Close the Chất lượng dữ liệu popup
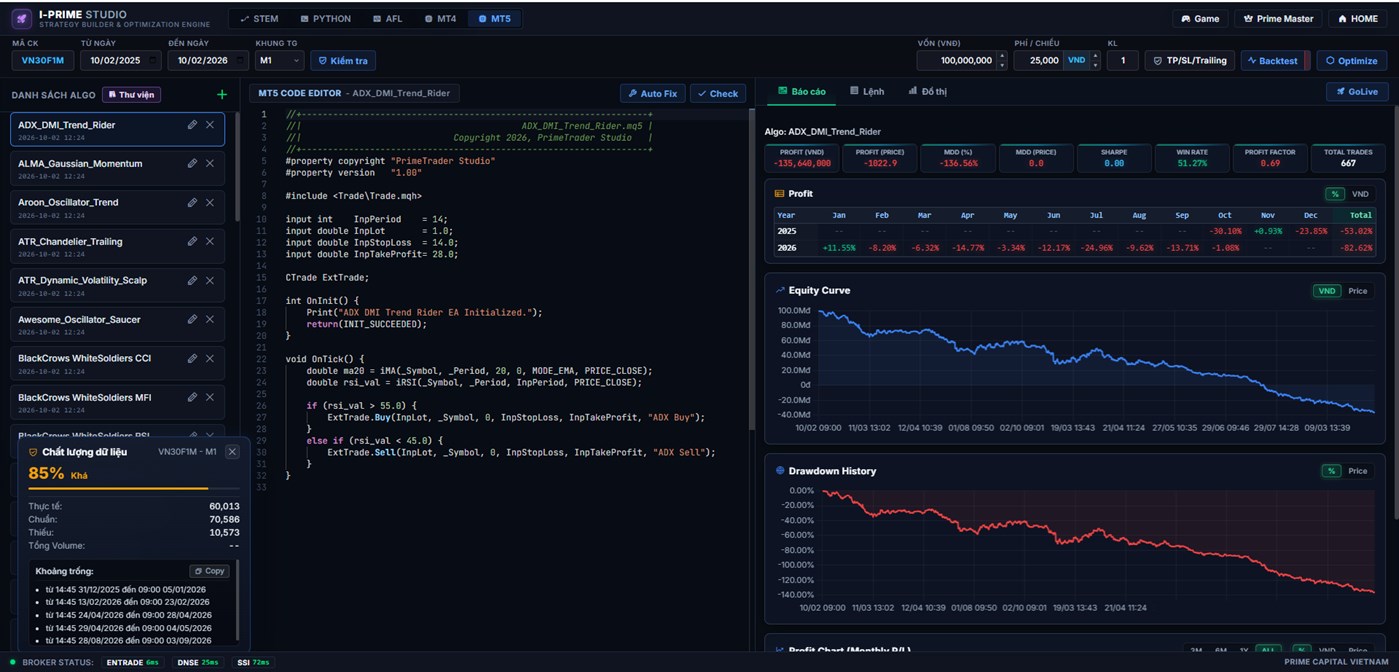Screen dimensions: 1399x672 pos(232,452)
